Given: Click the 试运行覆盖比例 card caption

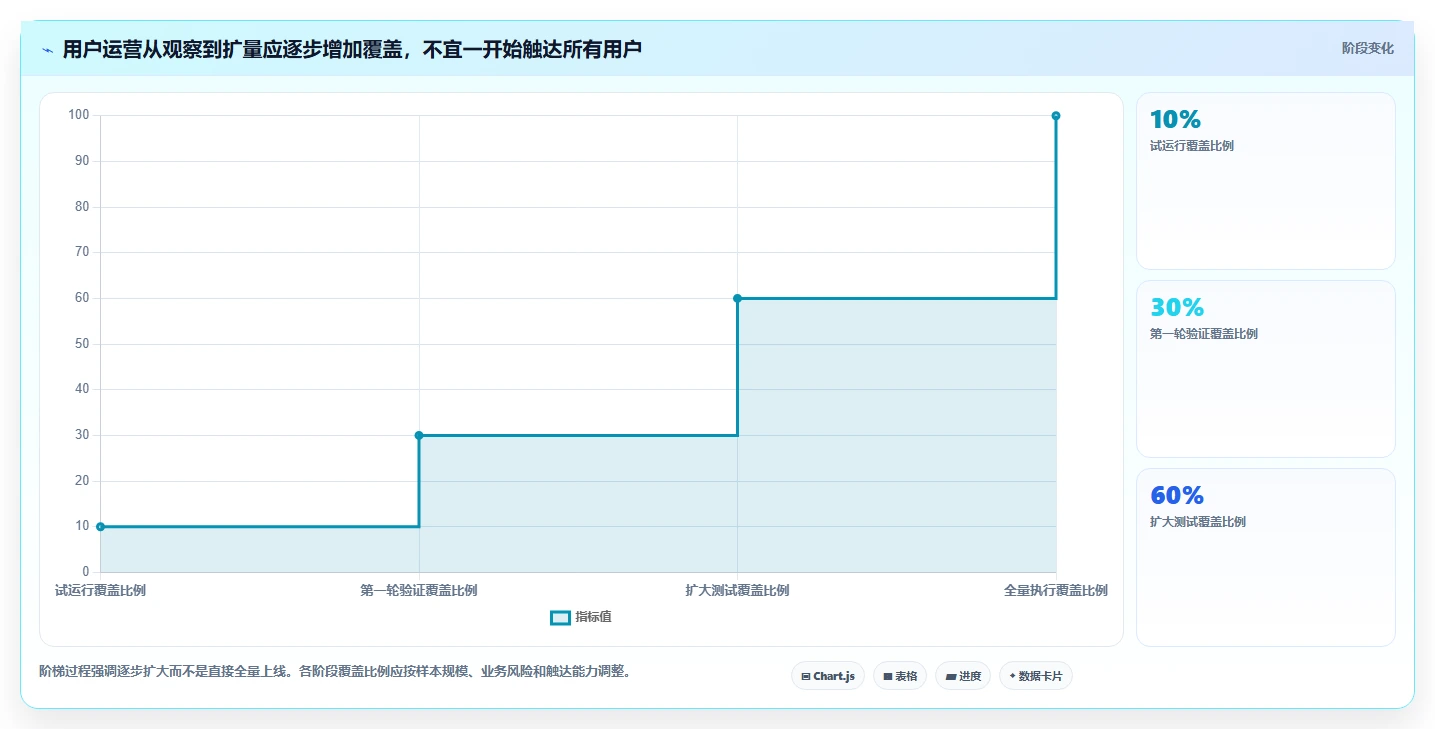Looking at the screenshot, I should 1192,146.
